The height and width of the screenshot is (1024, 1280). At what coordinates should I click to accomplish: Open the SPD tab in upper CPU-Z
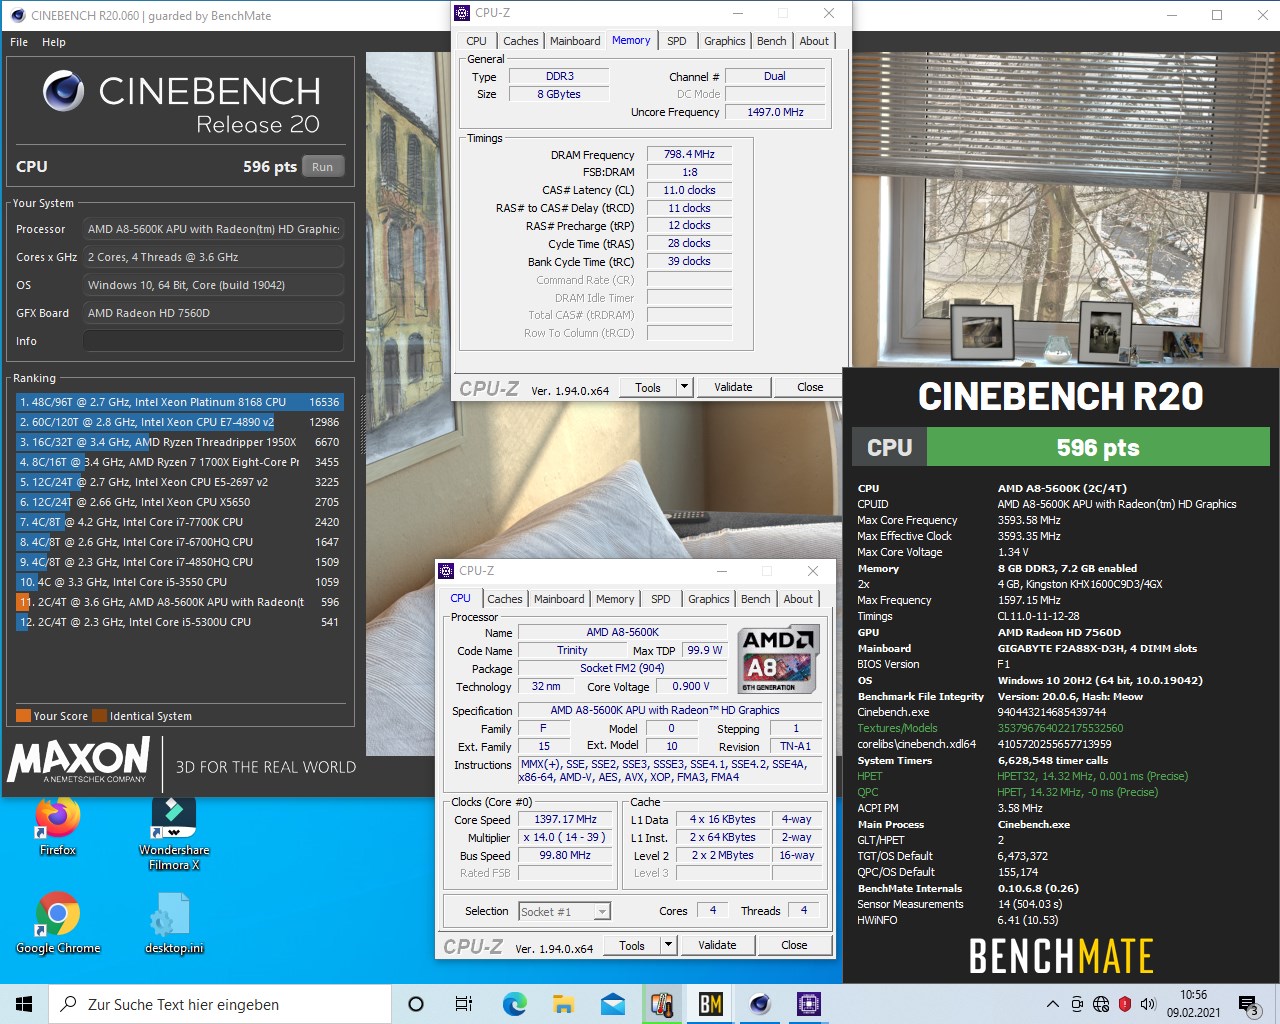point(677,41)
